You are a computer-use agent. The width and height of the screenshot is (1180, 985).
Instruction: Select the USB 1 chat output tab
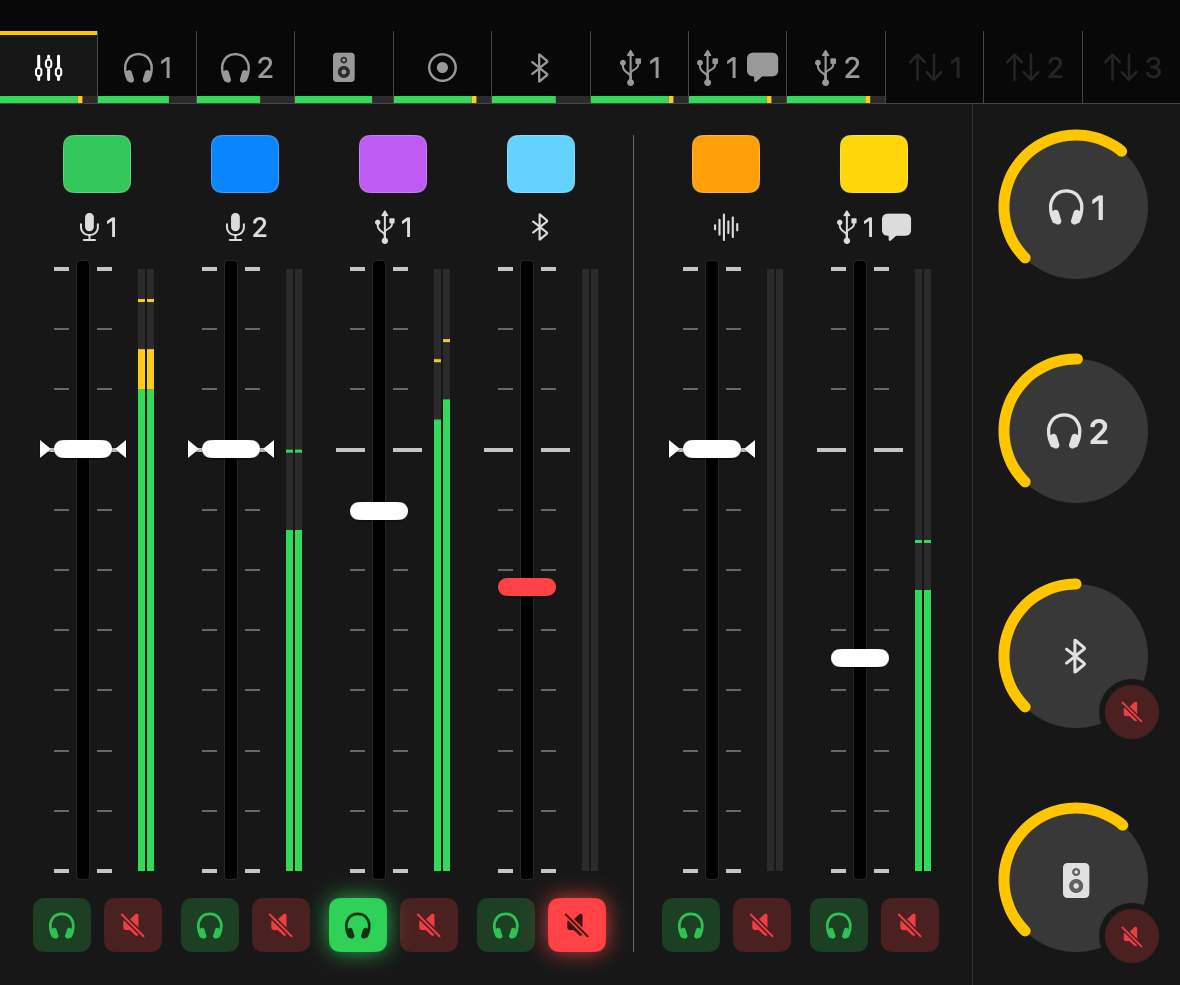(738, 68)
